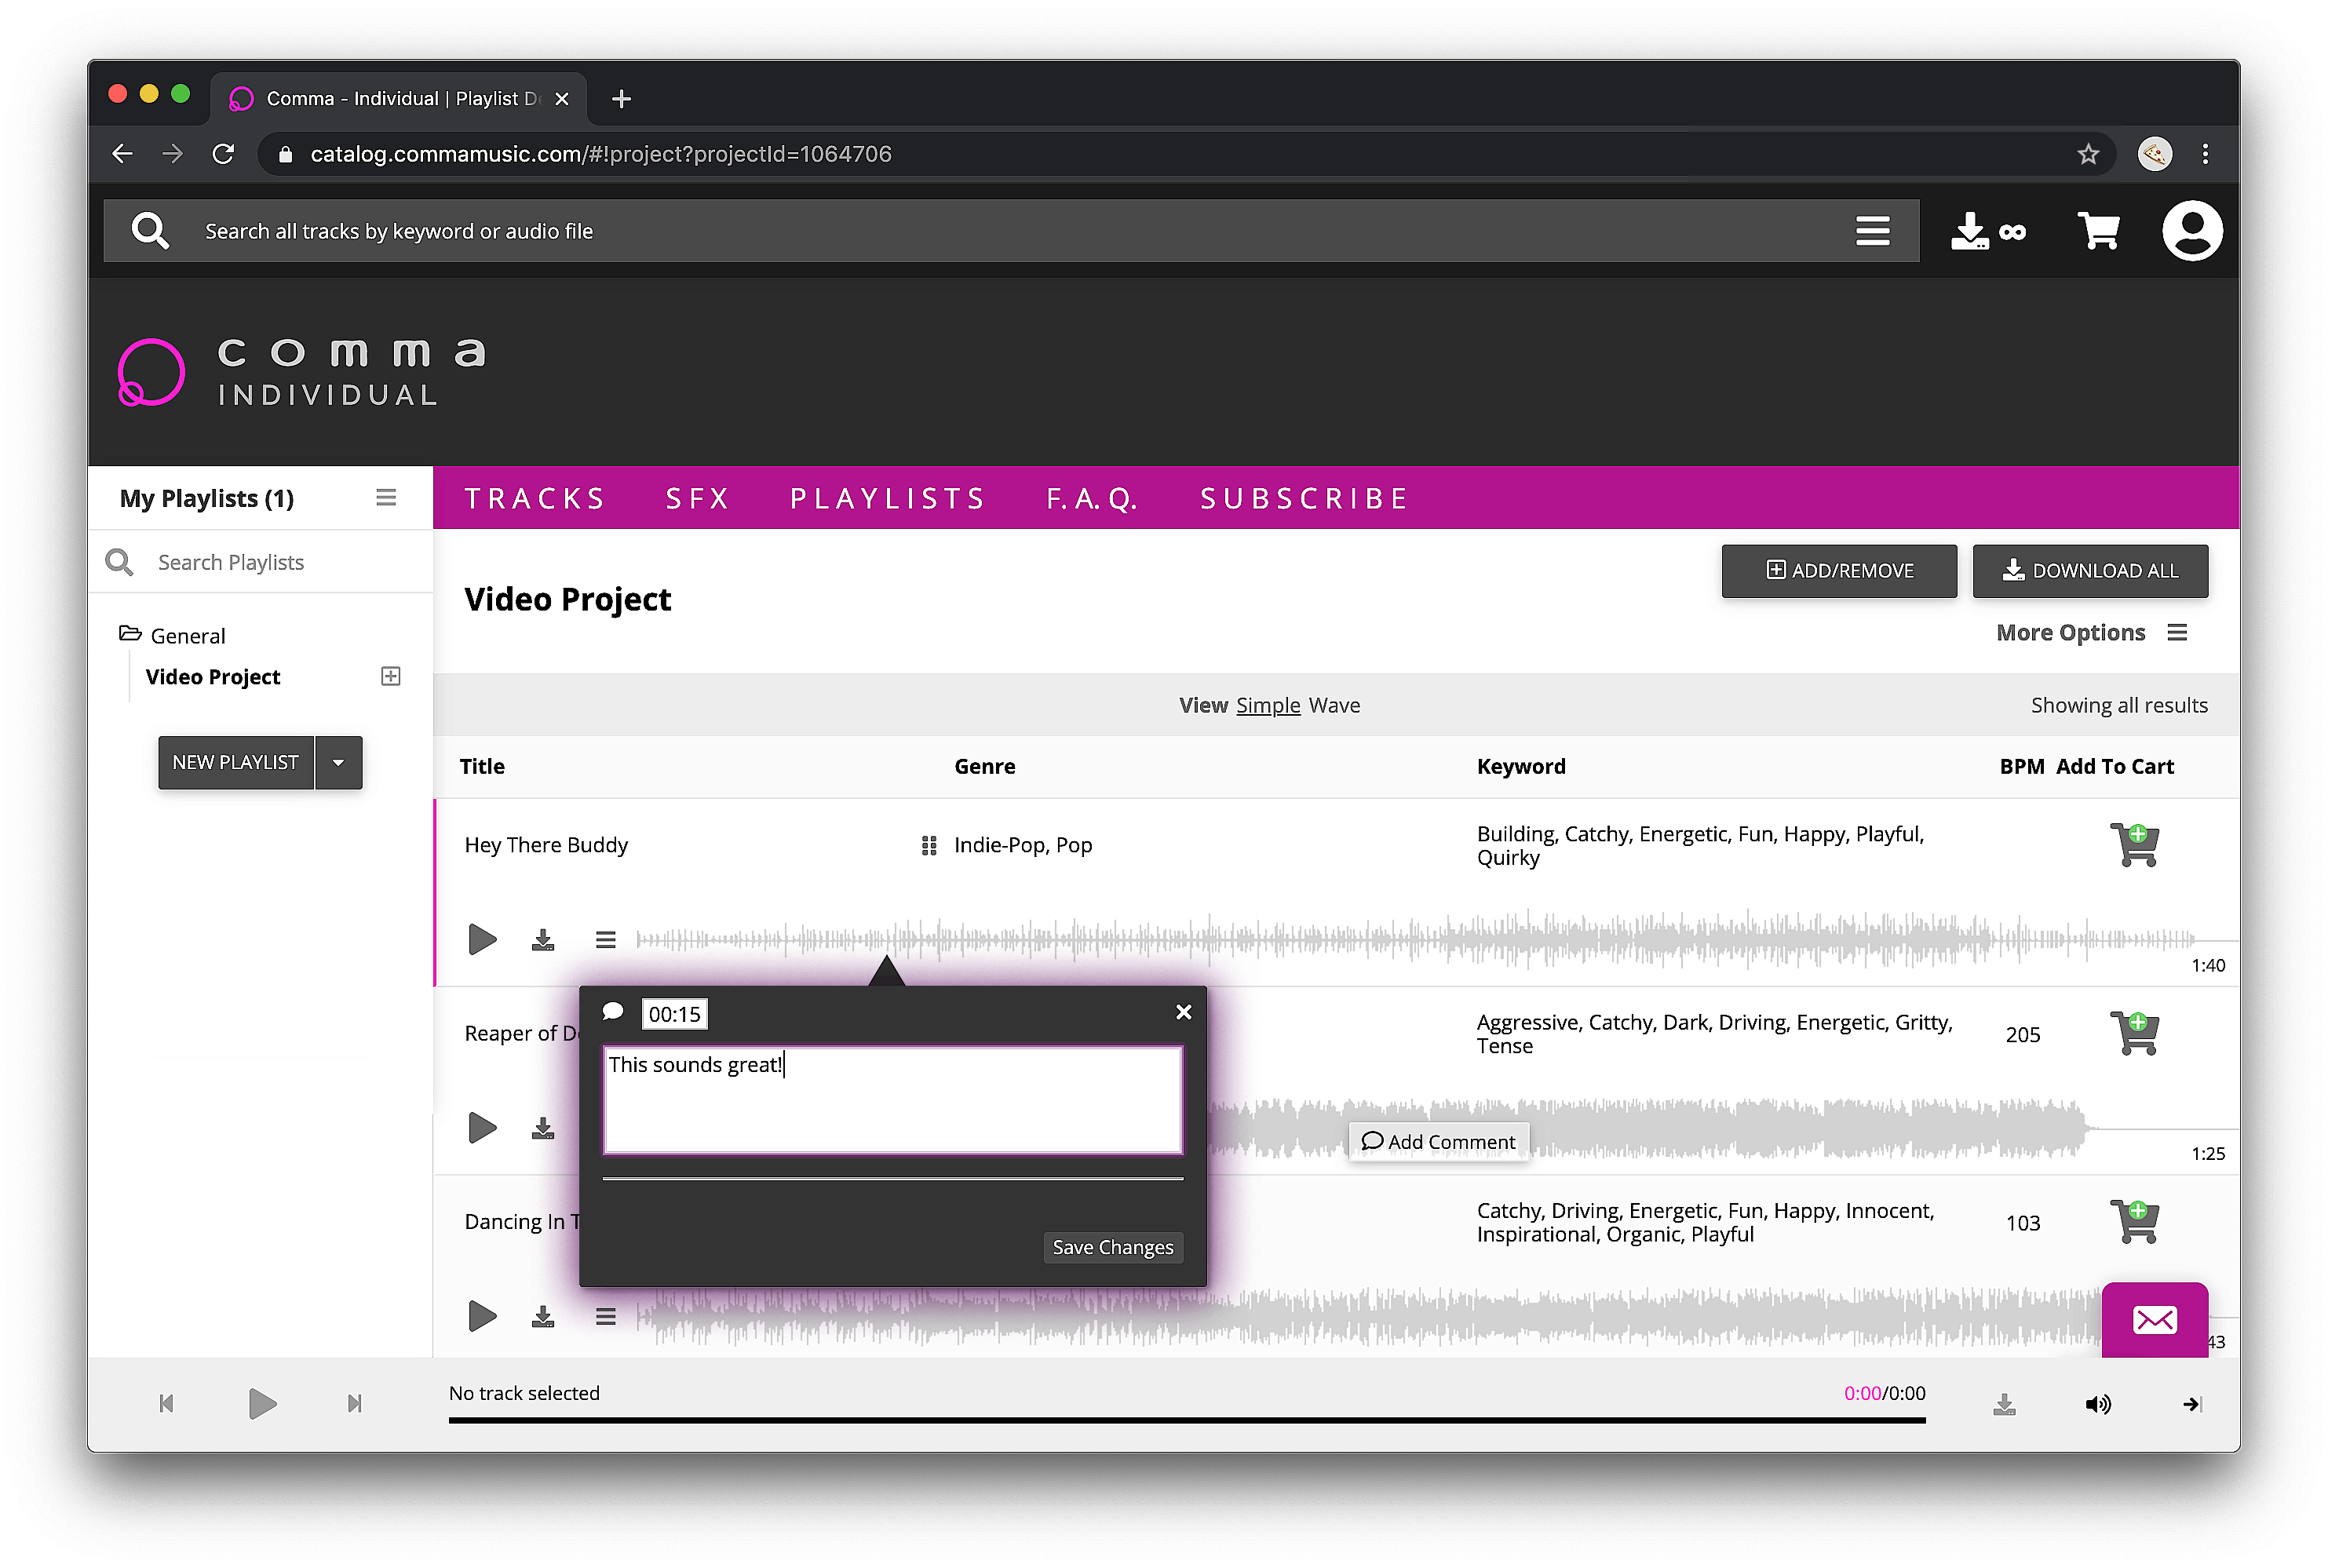2328x1568 pixels.
Task: Open track options menu for Hey There Buddy
Action: click(x=605, y=939)
